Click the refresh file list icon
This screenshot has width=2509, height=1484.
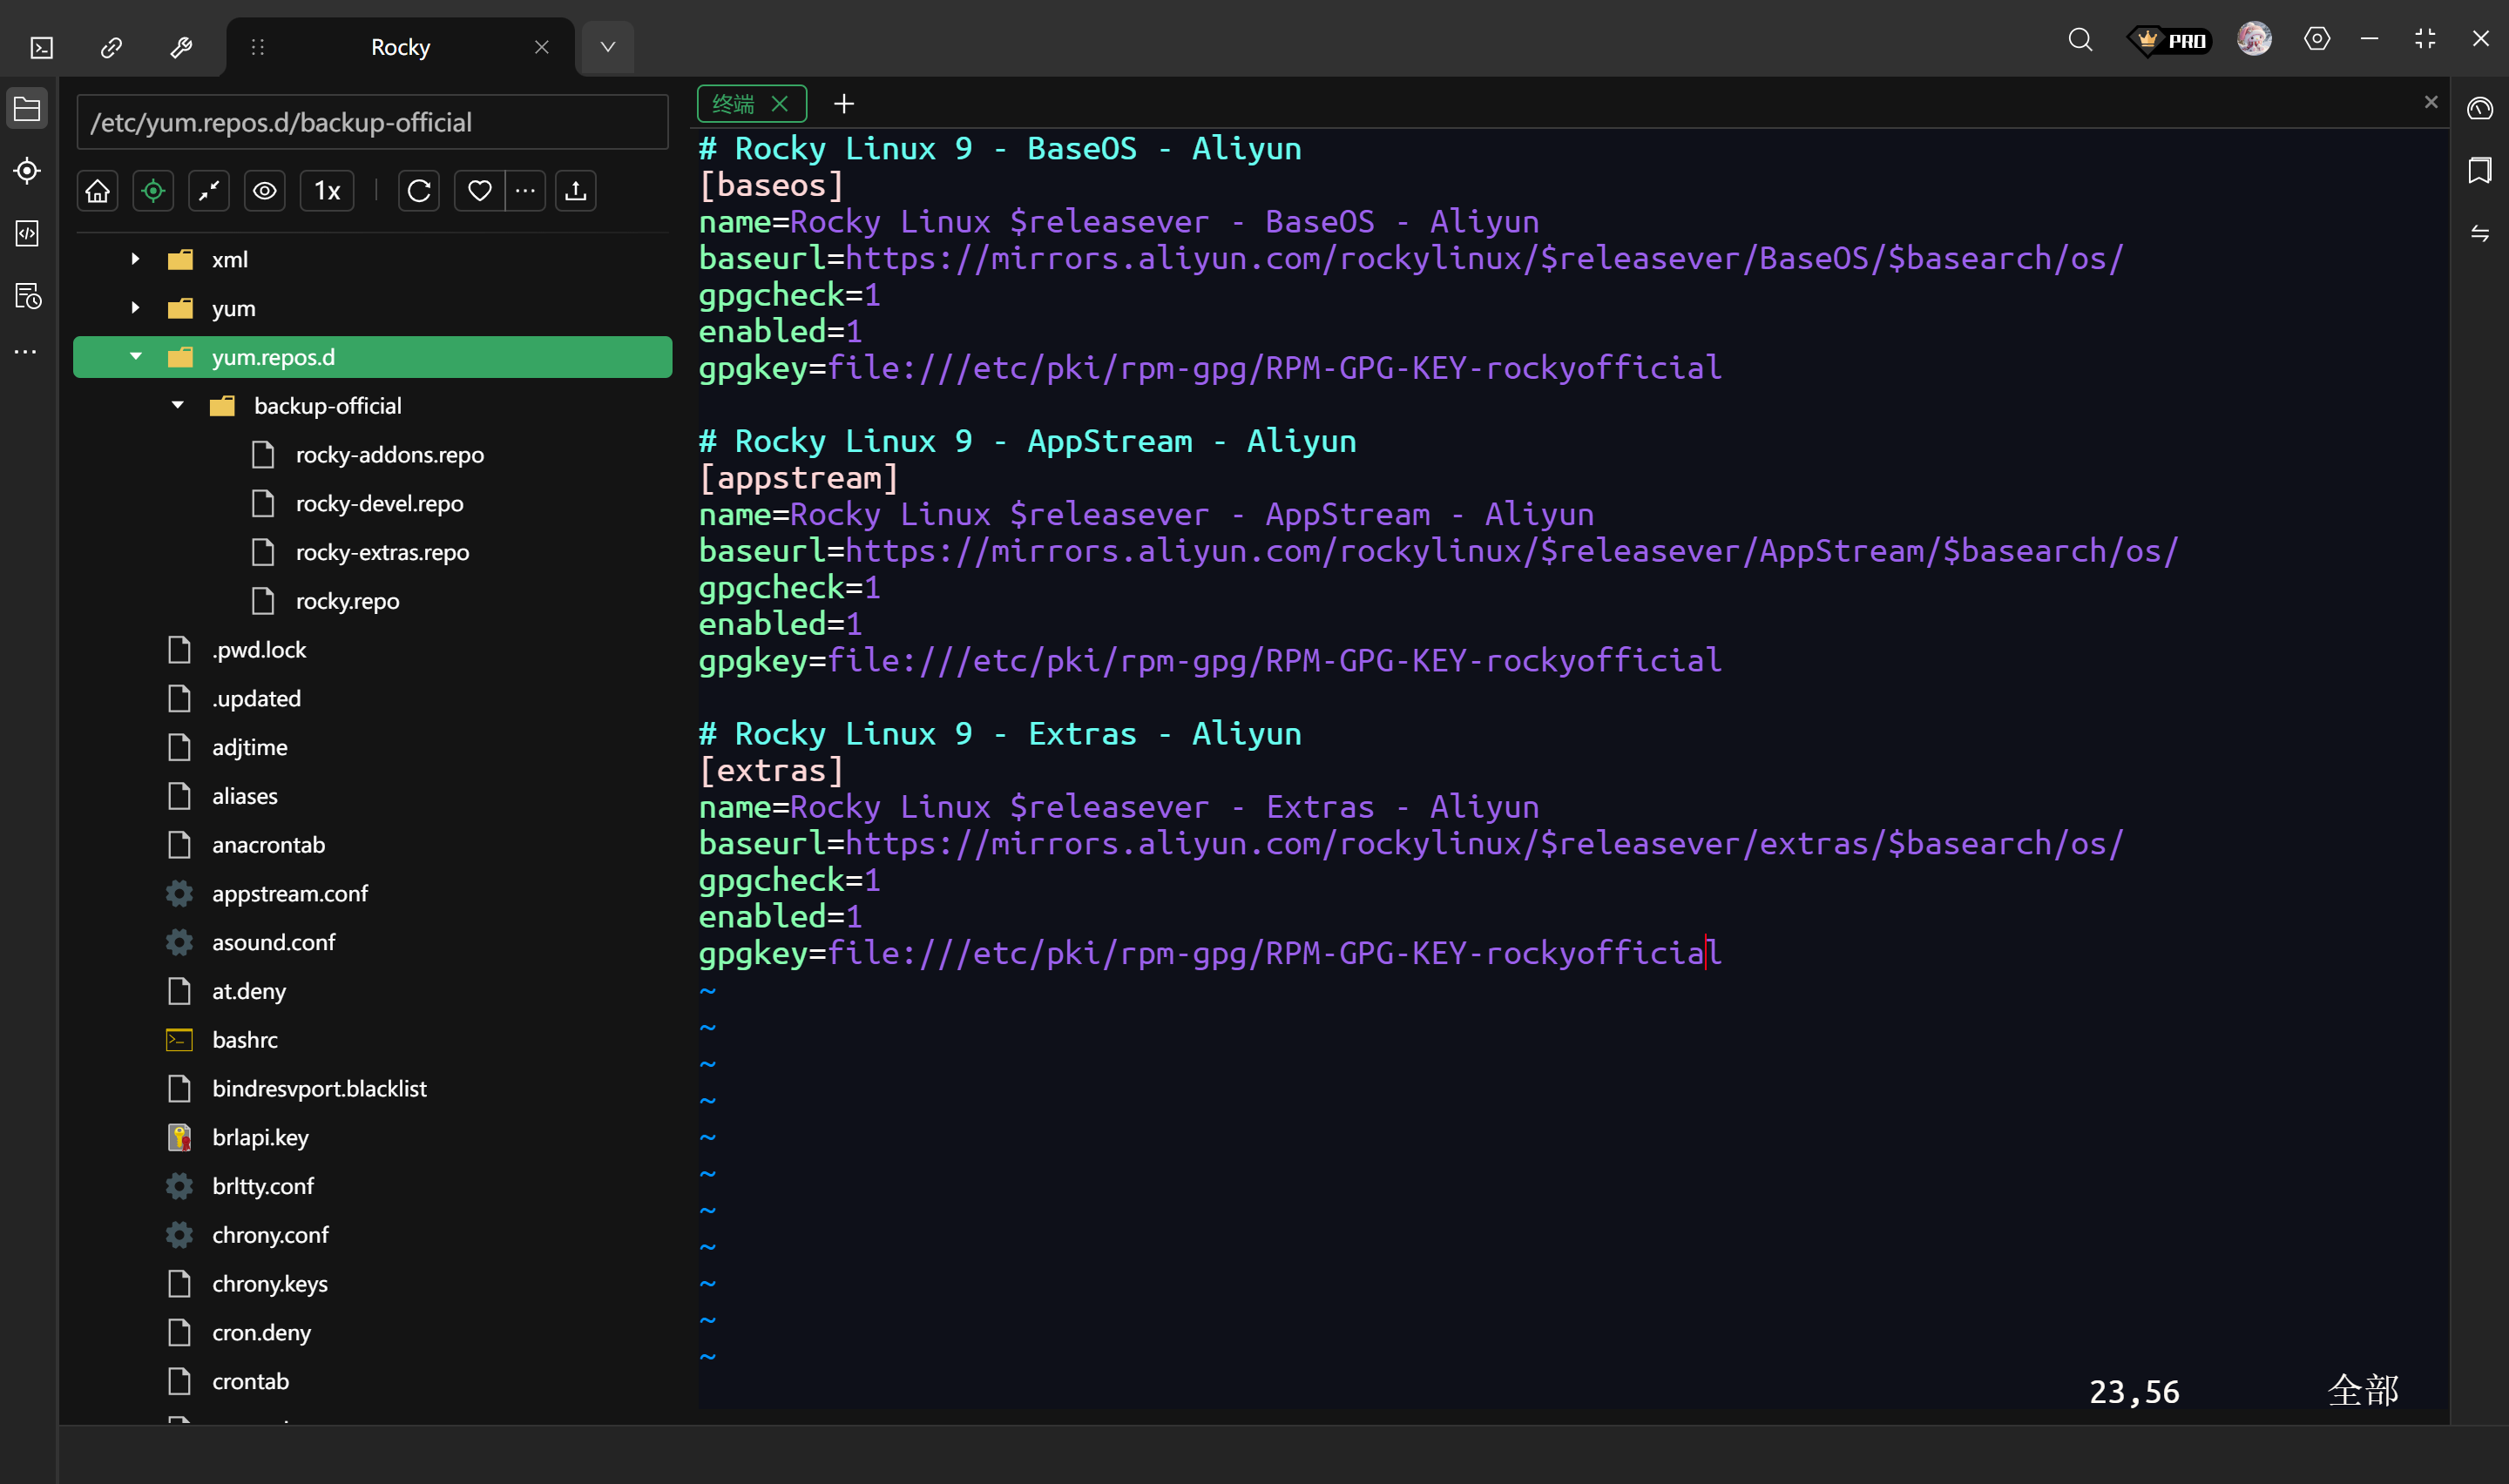(419, 191)
